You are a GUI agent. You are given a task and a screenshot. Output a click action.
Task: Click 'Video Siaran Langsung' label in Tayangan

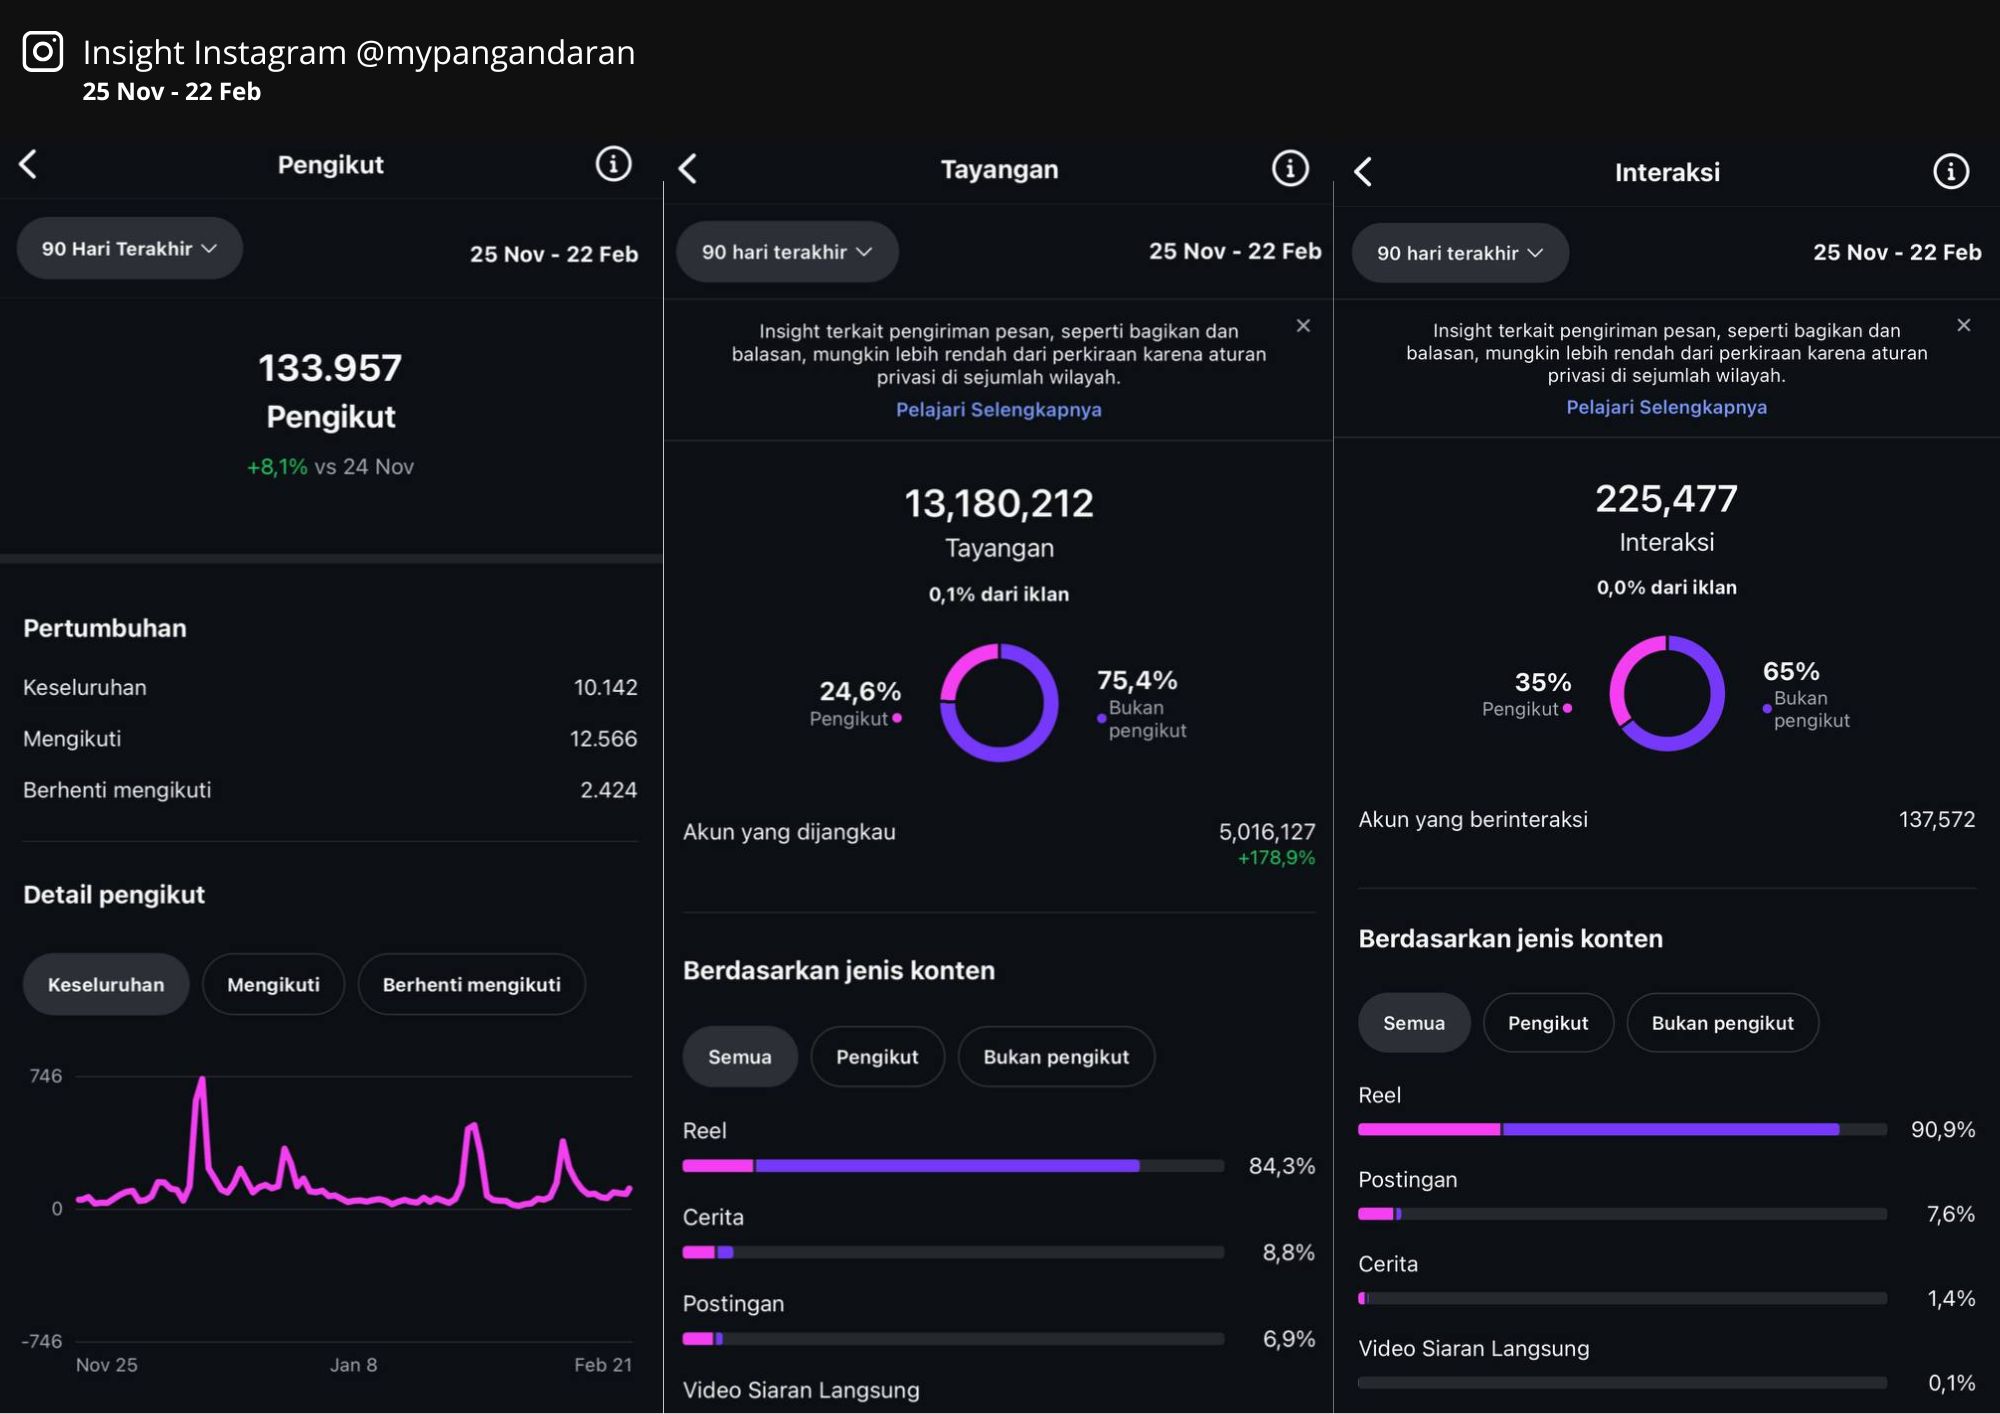801,1390
